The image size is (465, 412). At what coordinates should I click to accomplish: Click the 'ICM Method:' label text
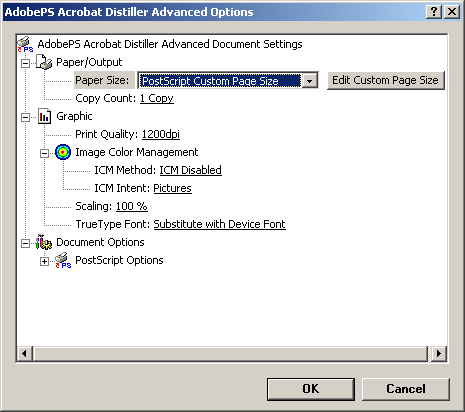point(125,170)
